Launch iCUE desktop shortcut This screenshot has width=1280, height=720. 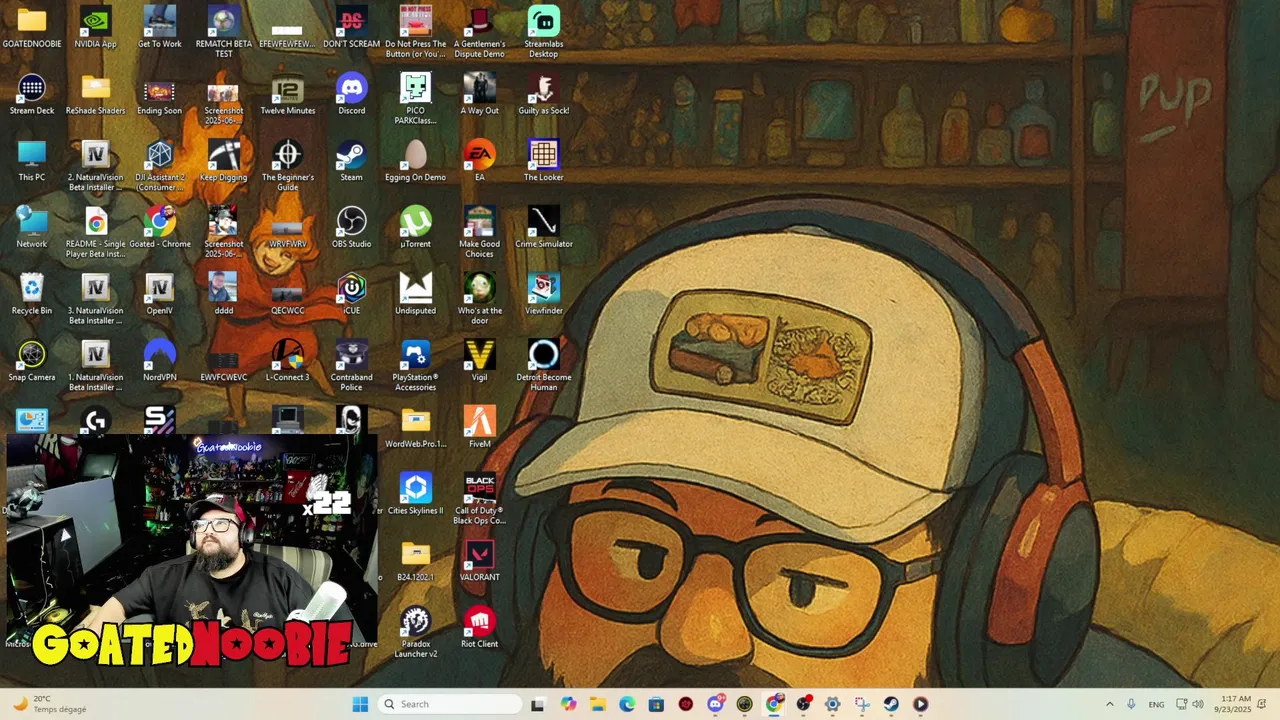coord(351,295)
